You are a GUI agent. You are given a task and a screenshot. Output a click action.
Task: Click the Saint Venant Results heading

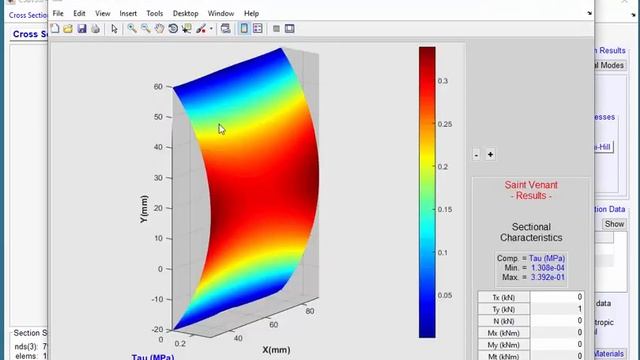531,190
